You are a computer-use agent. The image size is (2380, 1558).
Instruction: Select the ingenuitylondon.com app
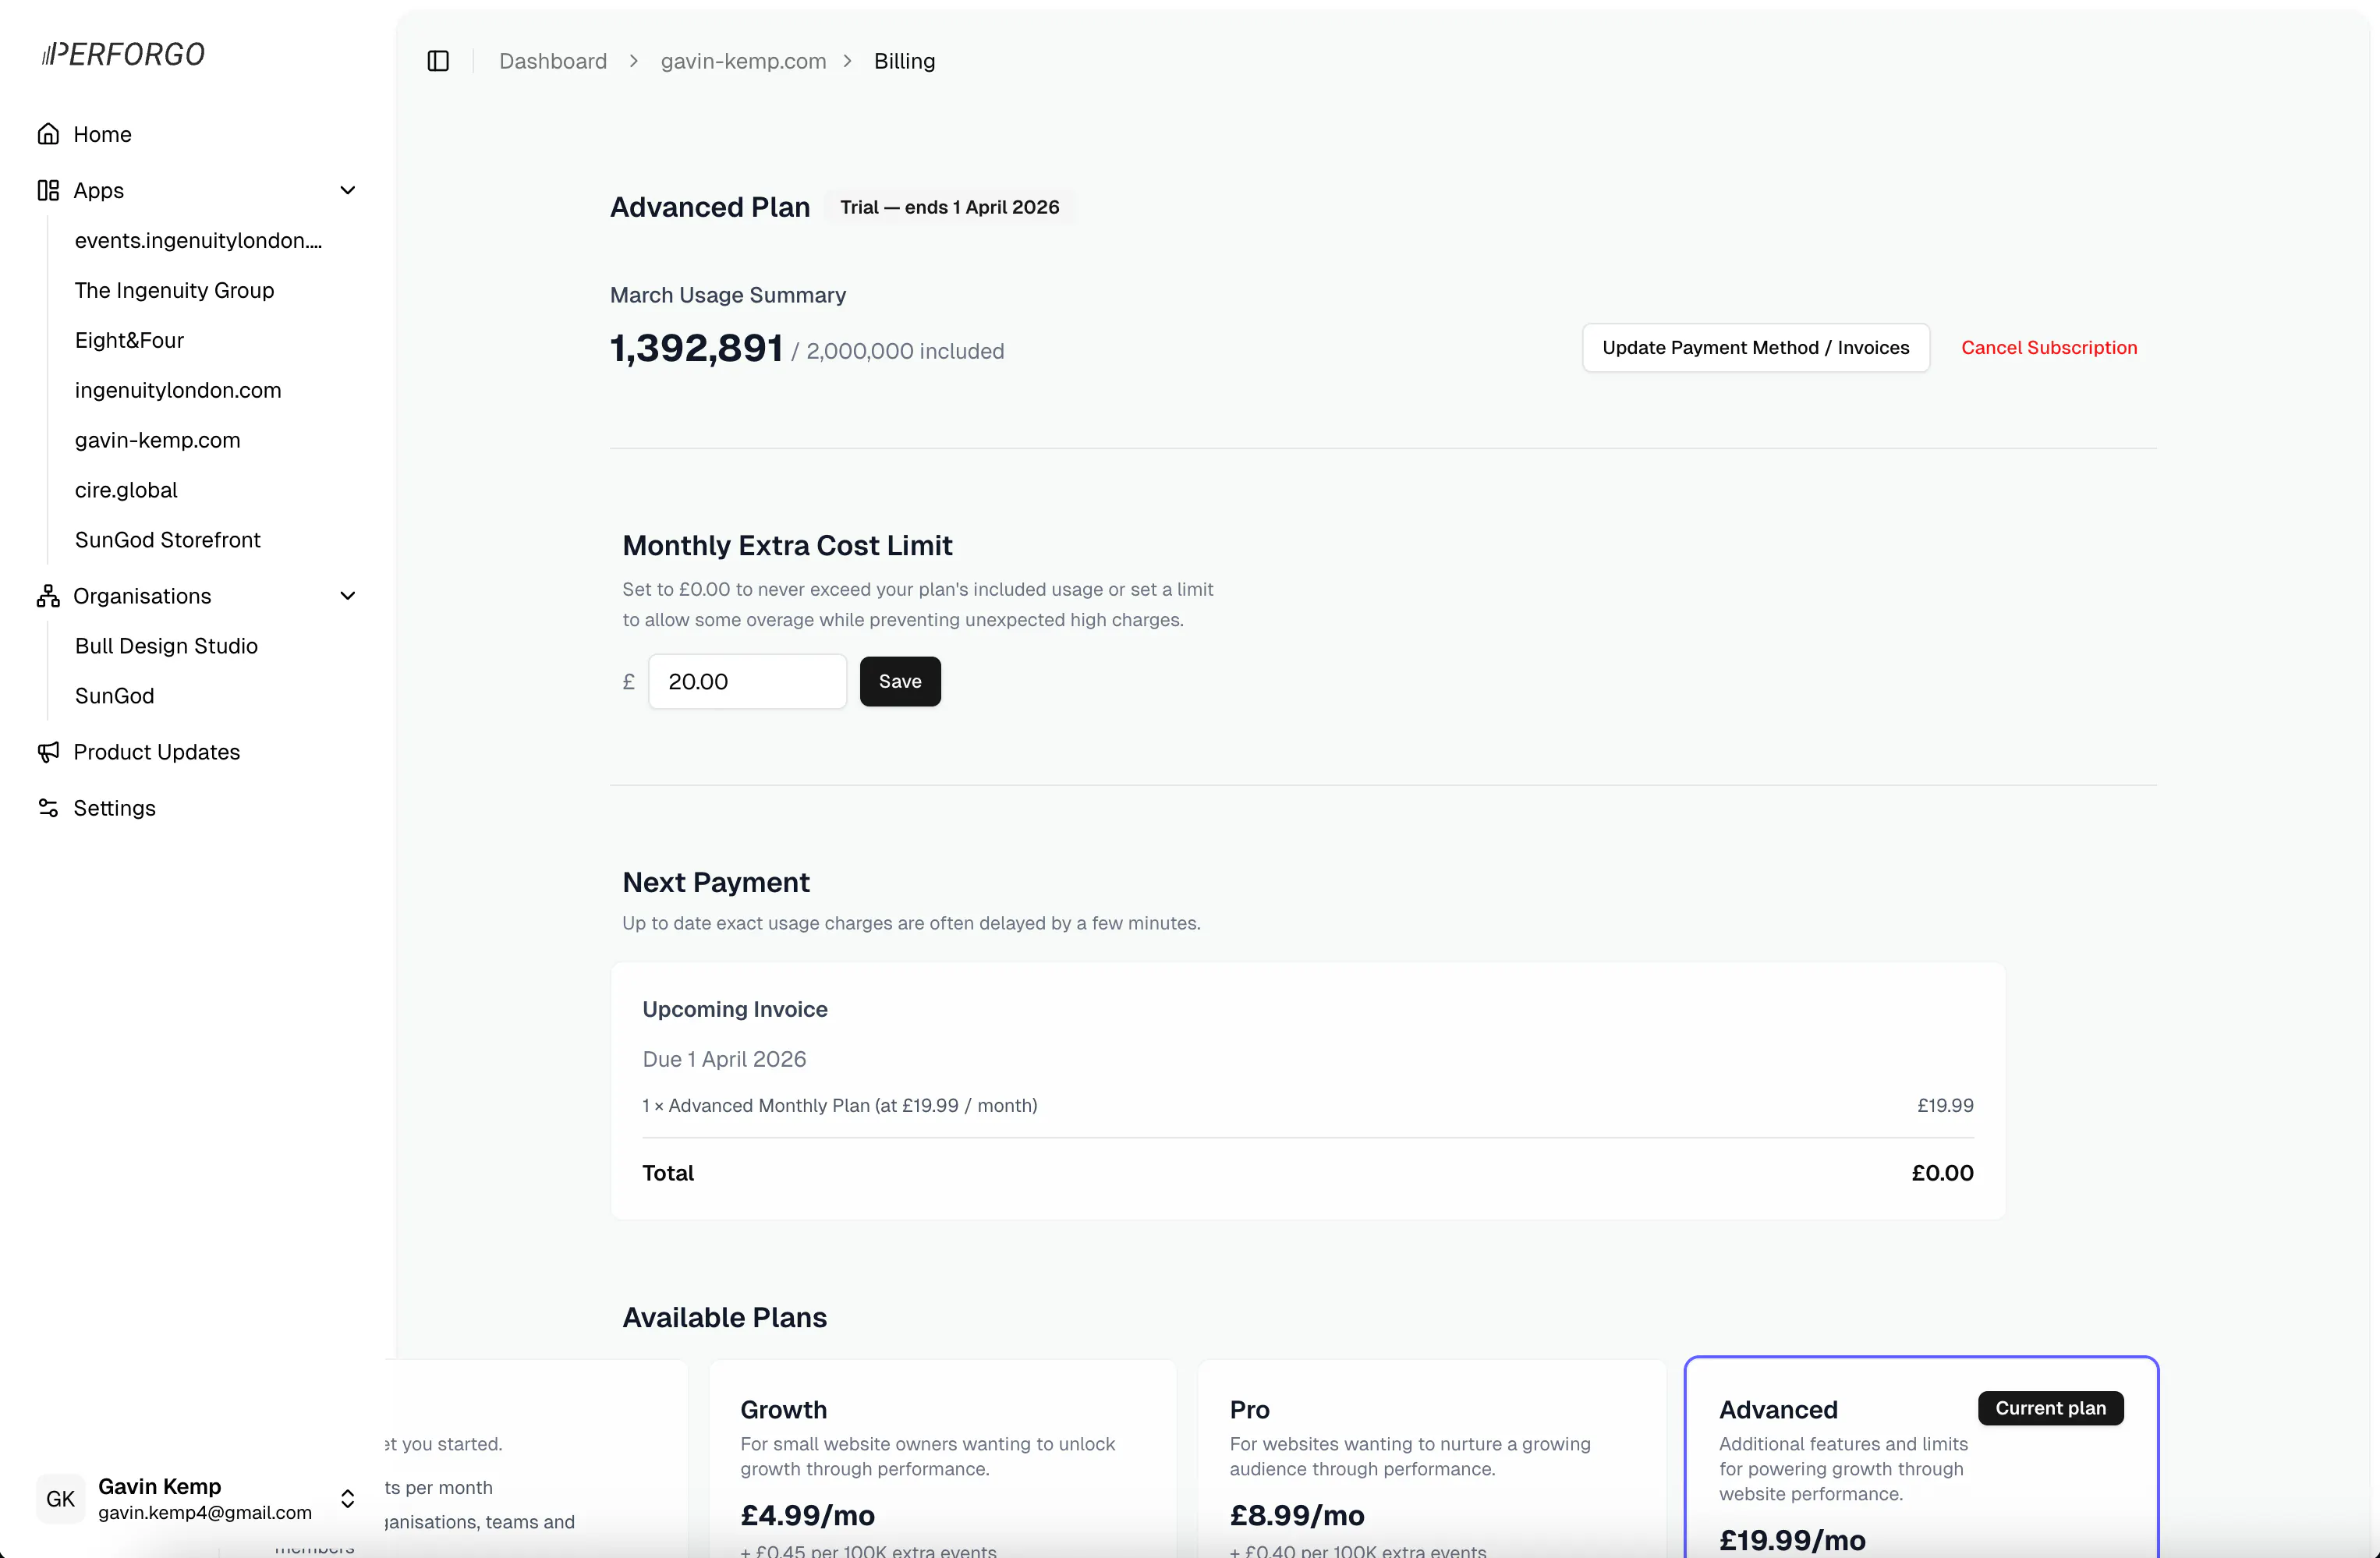(x=178, y=390)
